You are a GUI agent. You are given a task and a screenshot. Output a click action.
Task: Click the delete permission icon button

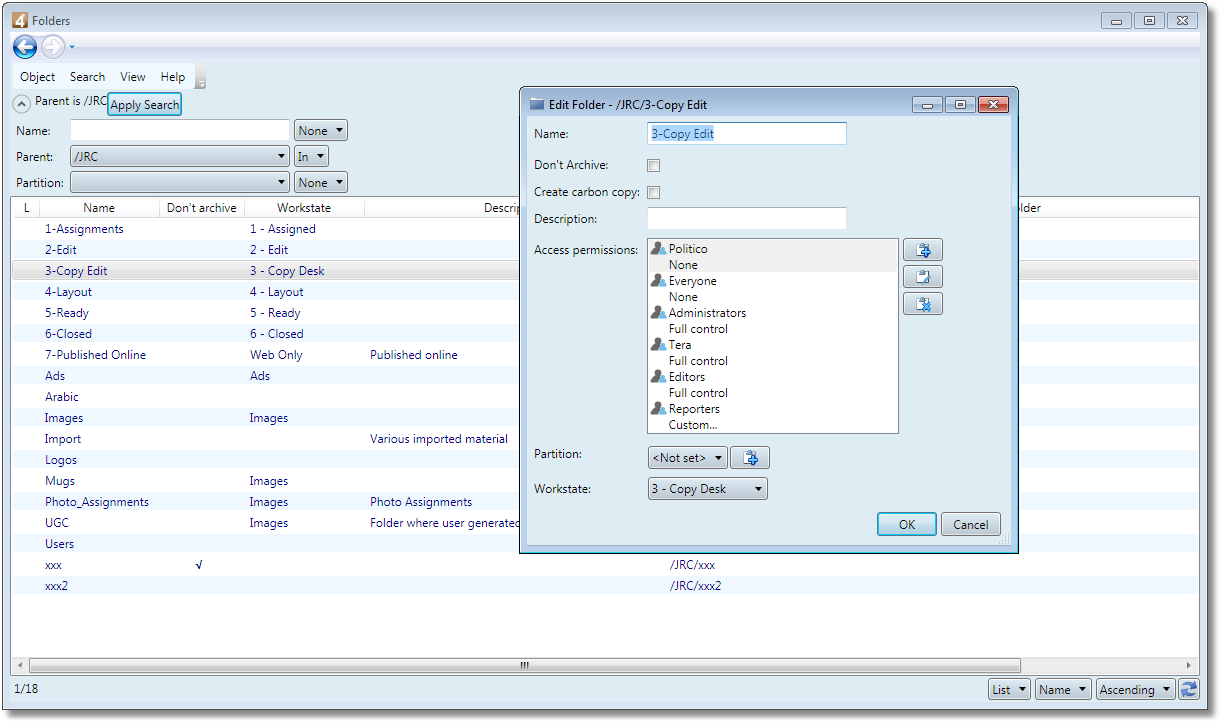click(x=923, y=304)
